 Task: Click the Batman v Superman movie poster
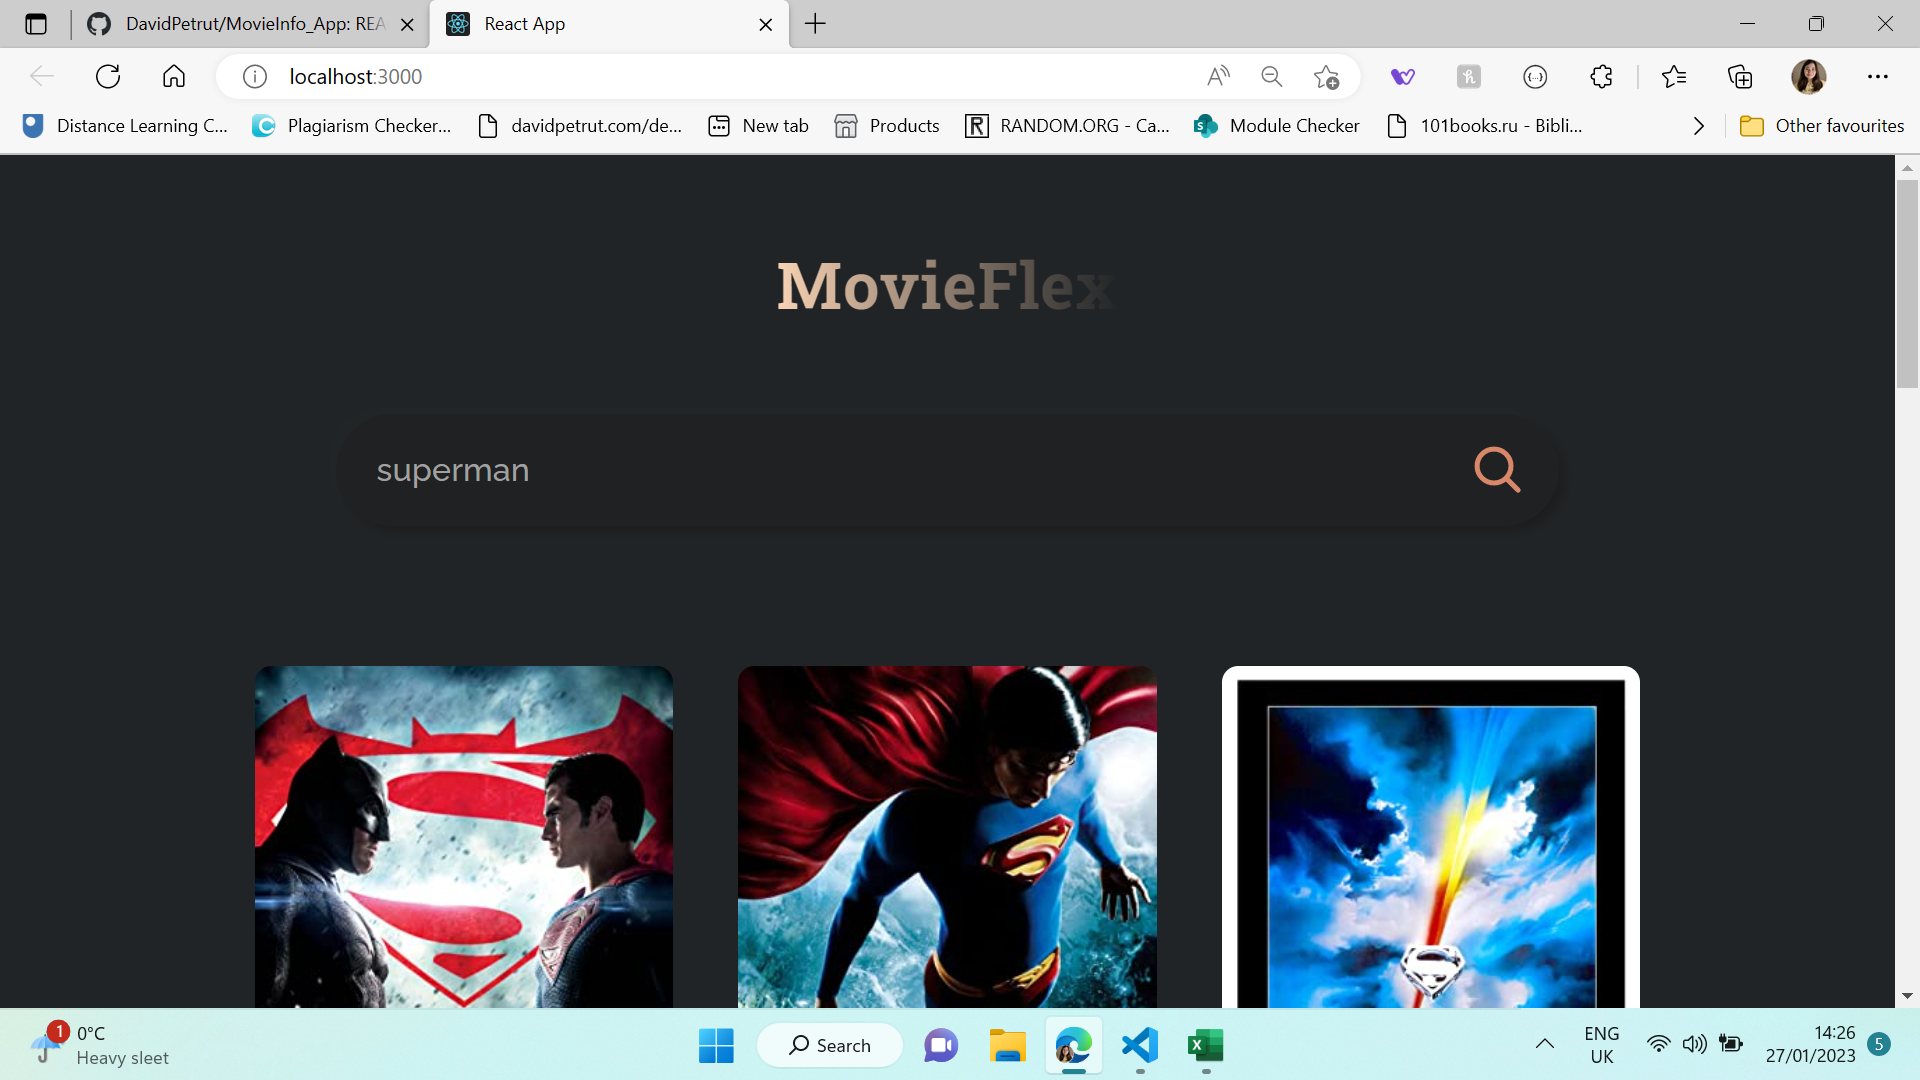point(463,837)
